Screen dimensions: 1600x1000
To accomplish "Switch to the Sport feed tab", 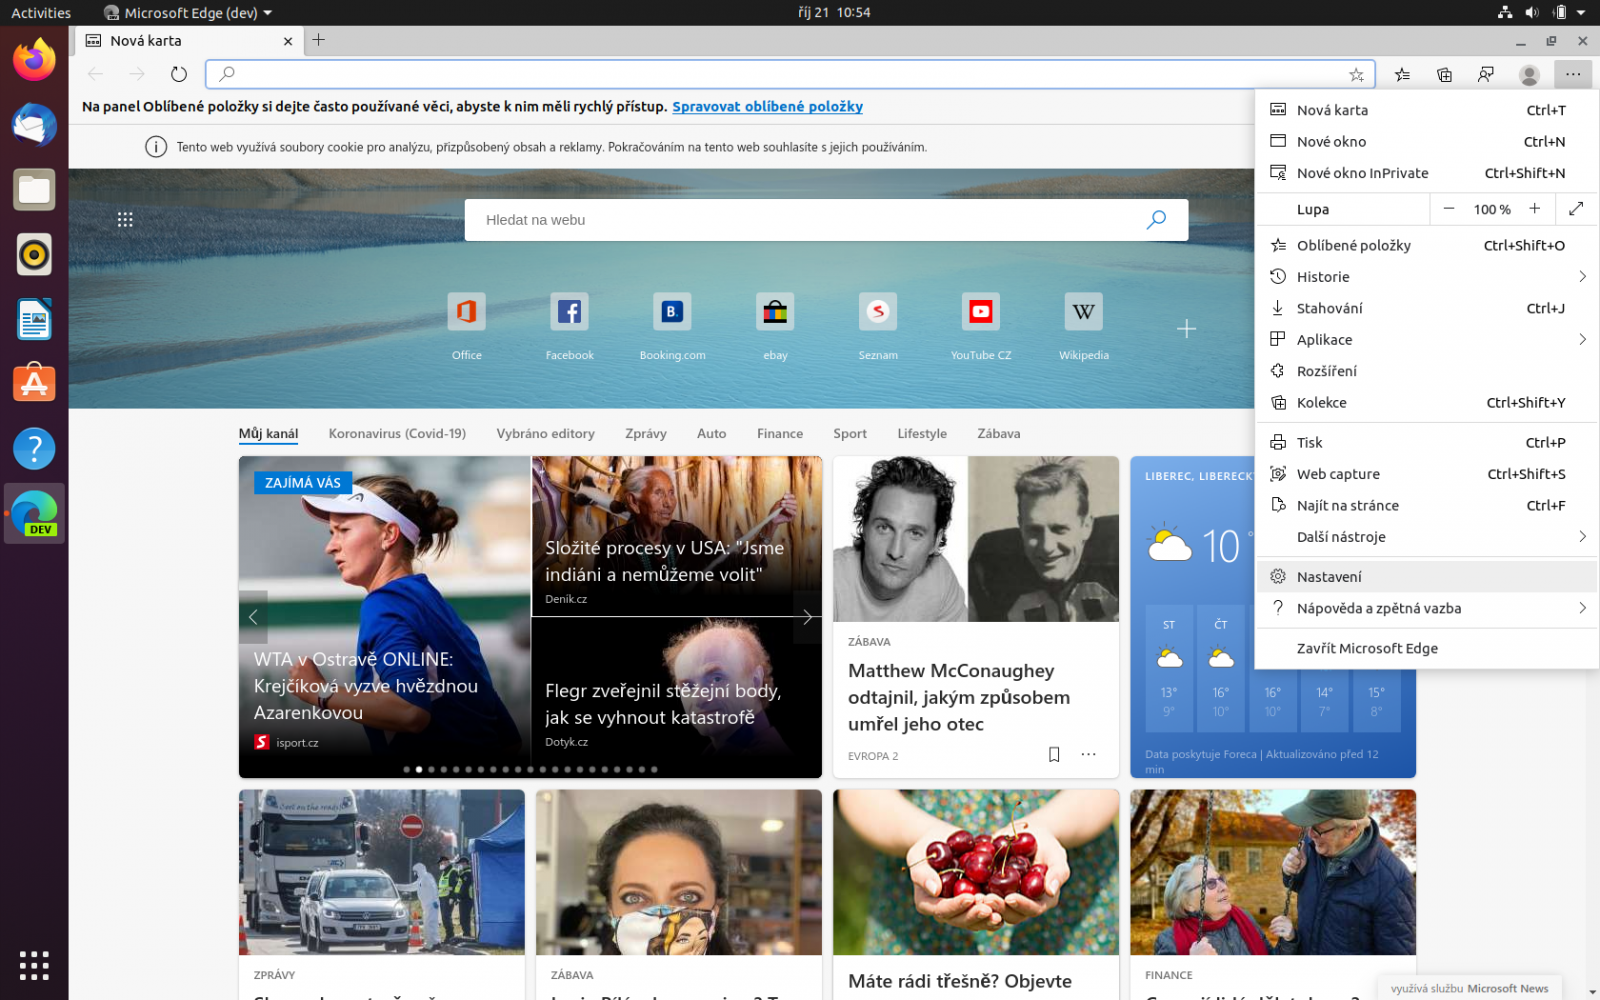I will tap(849, 433).
